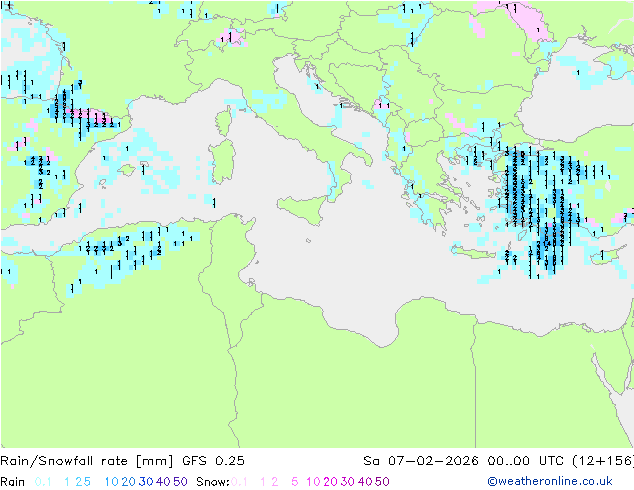634x490 pixels.
Task: Click the island of Crete on the map
Action: pyautogui.click(x=473, y=253)
